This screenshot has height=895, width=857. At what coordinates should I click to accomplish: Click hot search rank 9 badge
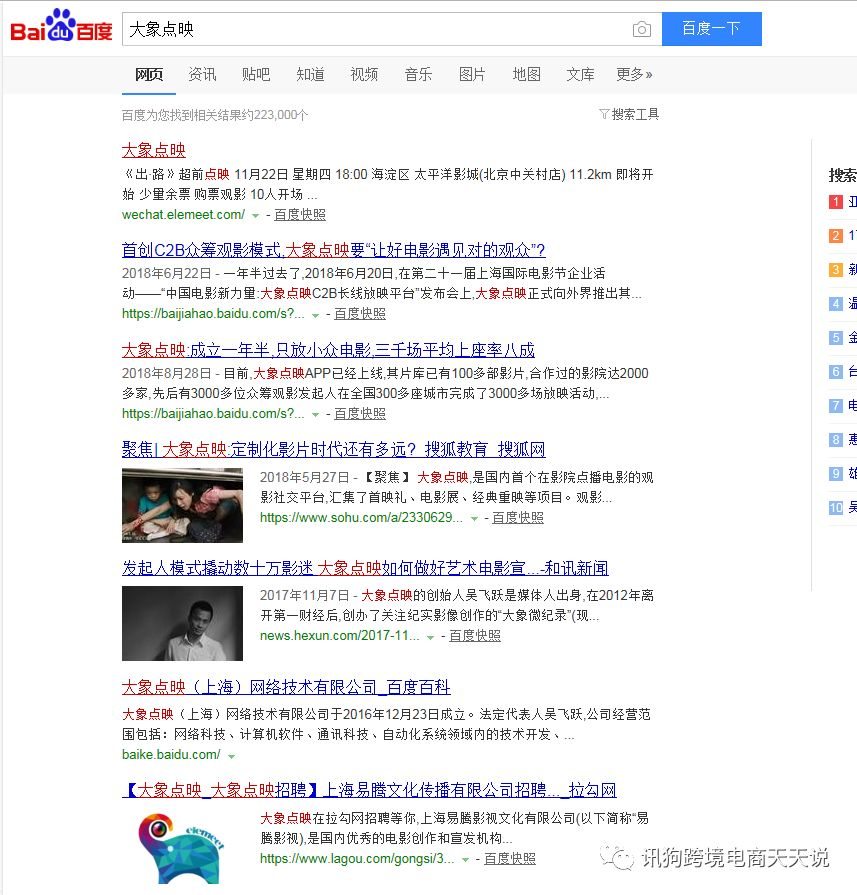point(836,474)
